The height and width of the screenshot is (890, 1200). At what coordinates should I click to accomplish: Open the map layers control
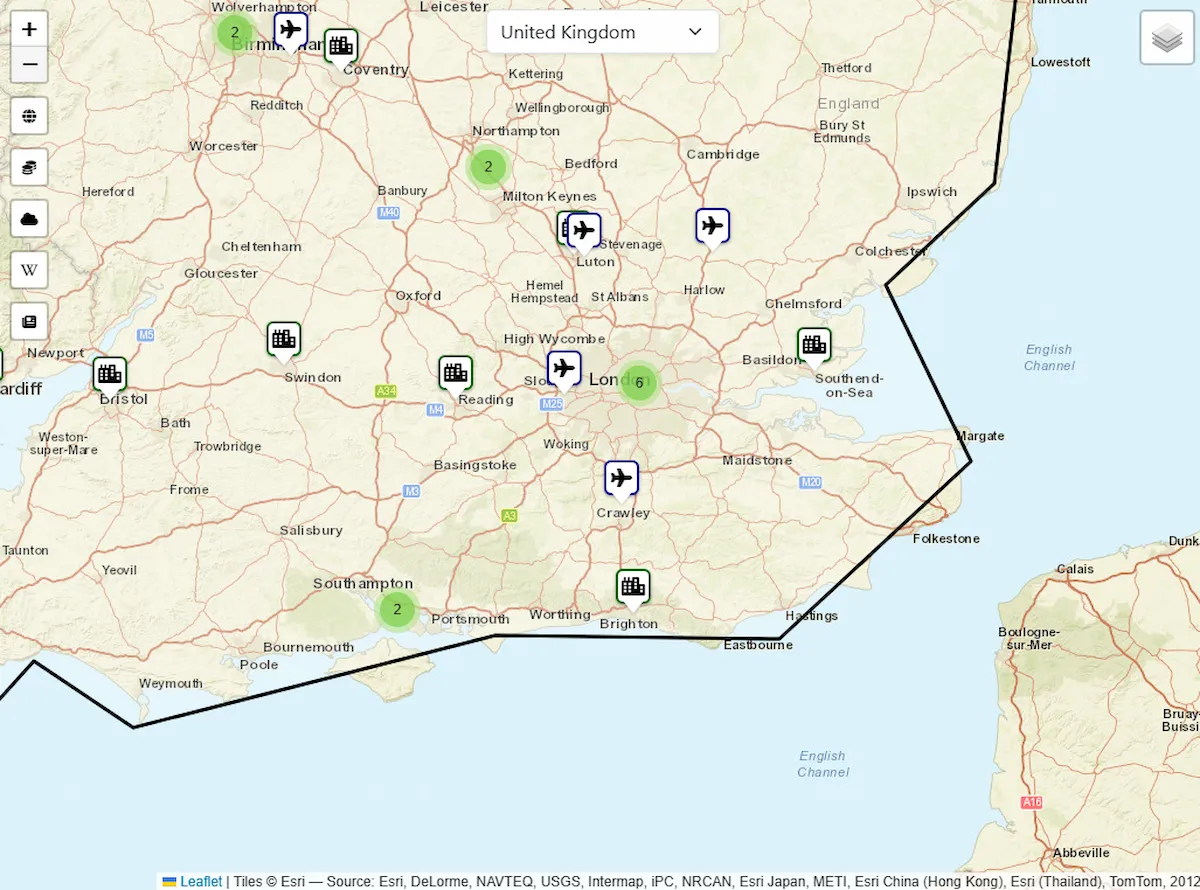(1167, 39)
